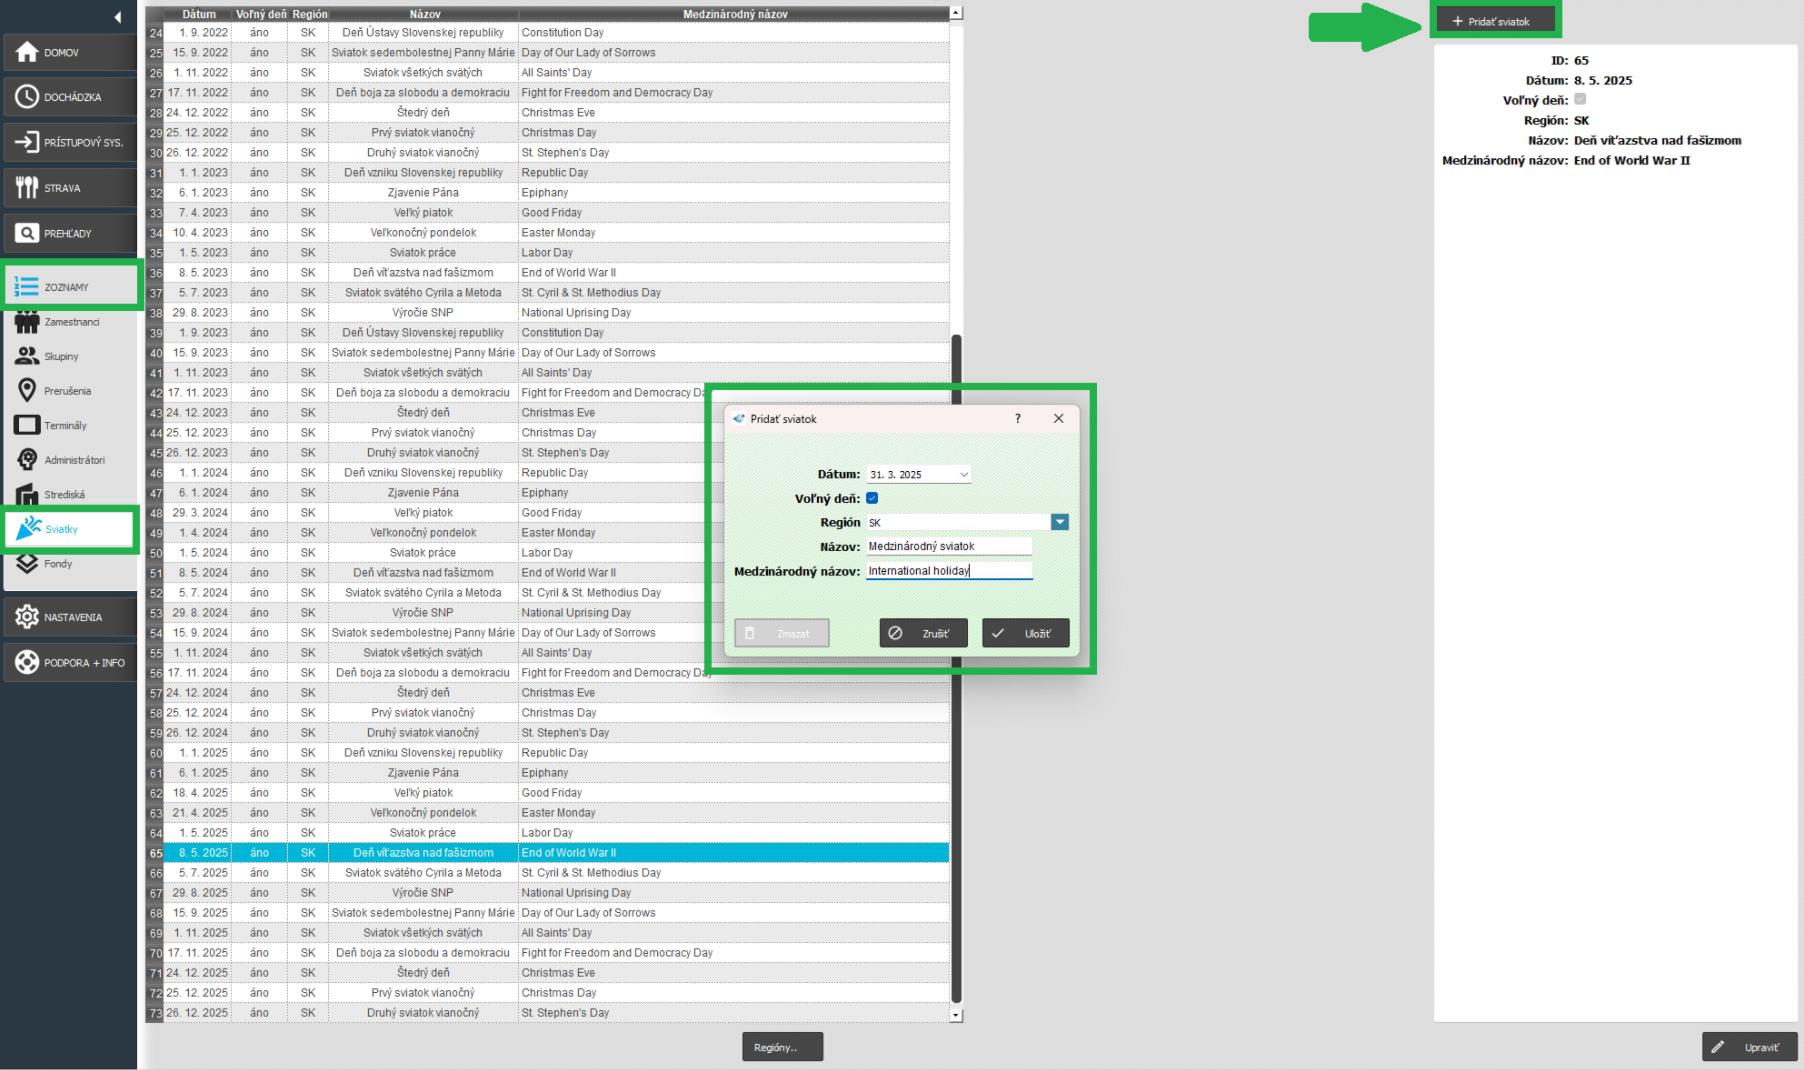
Task: Click Voľný deň checkbox in details panel
Action: coord(1580,100)
